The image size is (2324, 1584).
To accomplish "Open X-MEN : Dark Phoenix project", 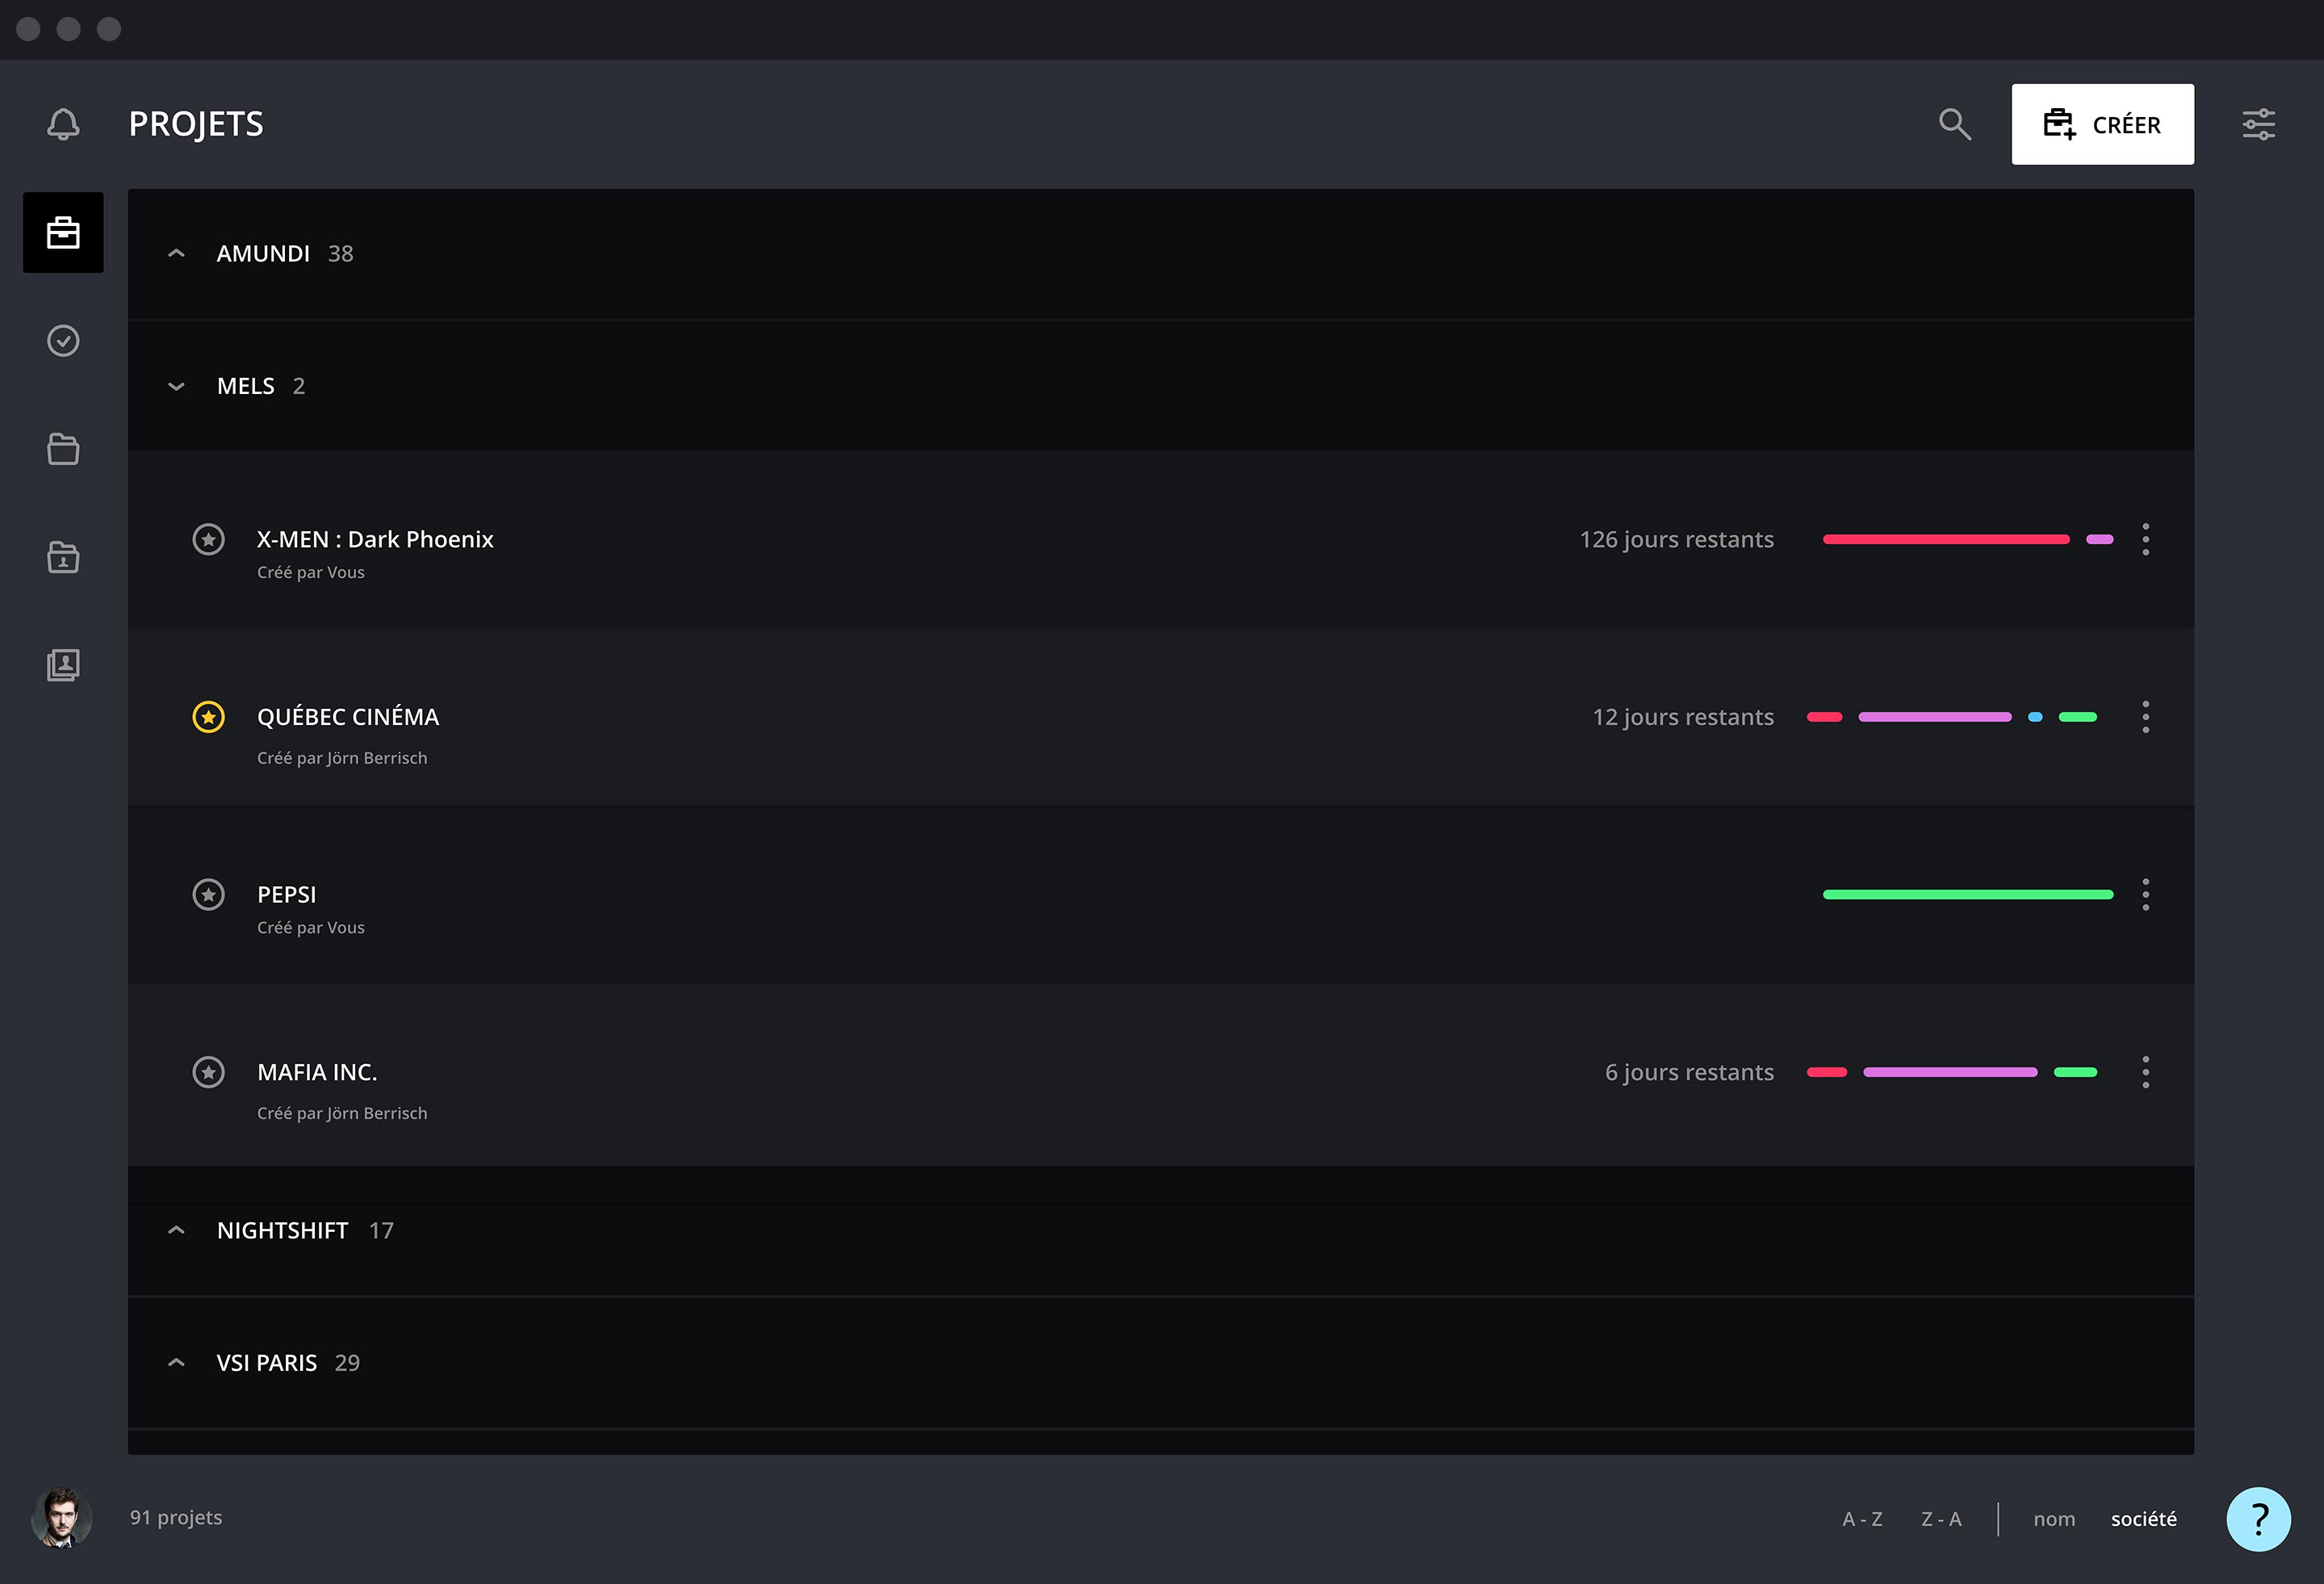I will 375,540.
